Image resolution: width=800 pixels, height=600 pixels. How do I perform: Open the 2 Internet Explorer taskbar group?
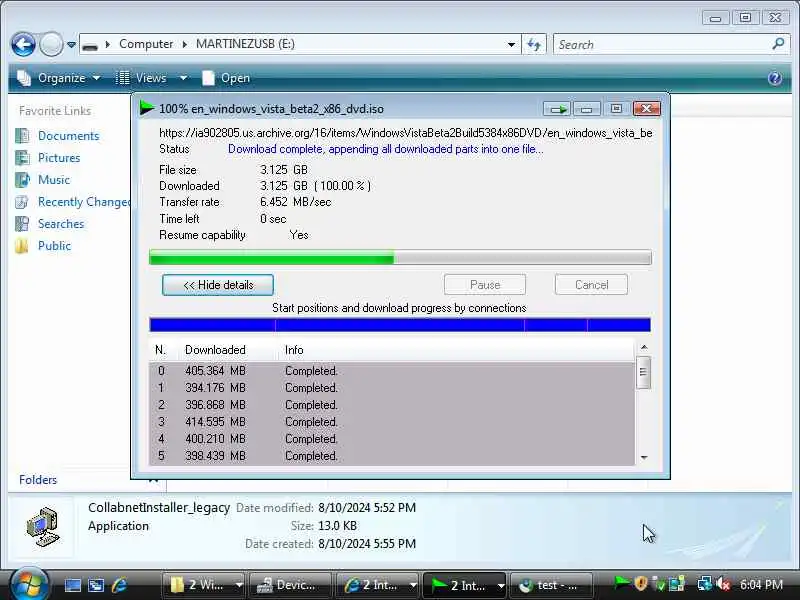coord(378,585)
